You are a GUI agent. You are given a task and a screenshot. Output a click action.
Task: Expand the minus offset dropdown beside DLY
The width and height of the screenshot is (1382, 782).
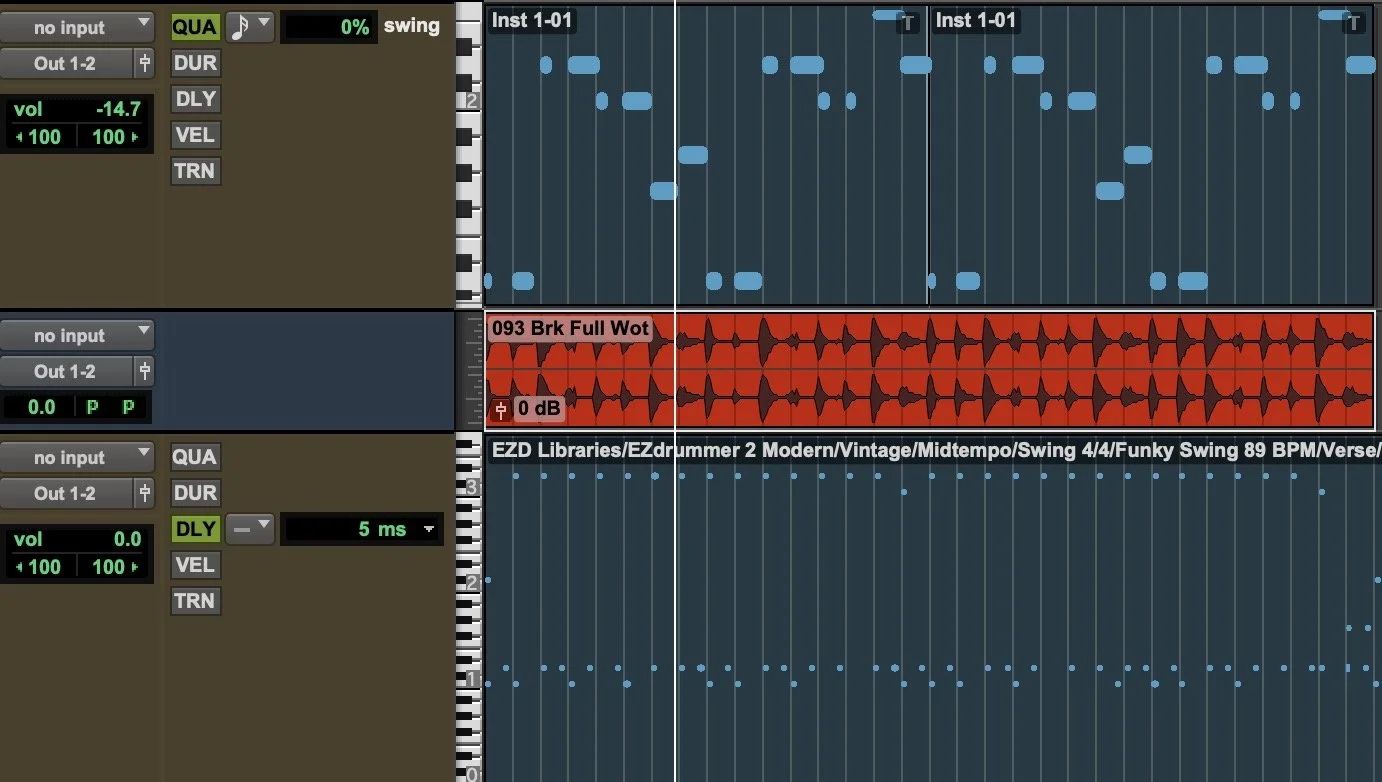click(x=249, y=528)
